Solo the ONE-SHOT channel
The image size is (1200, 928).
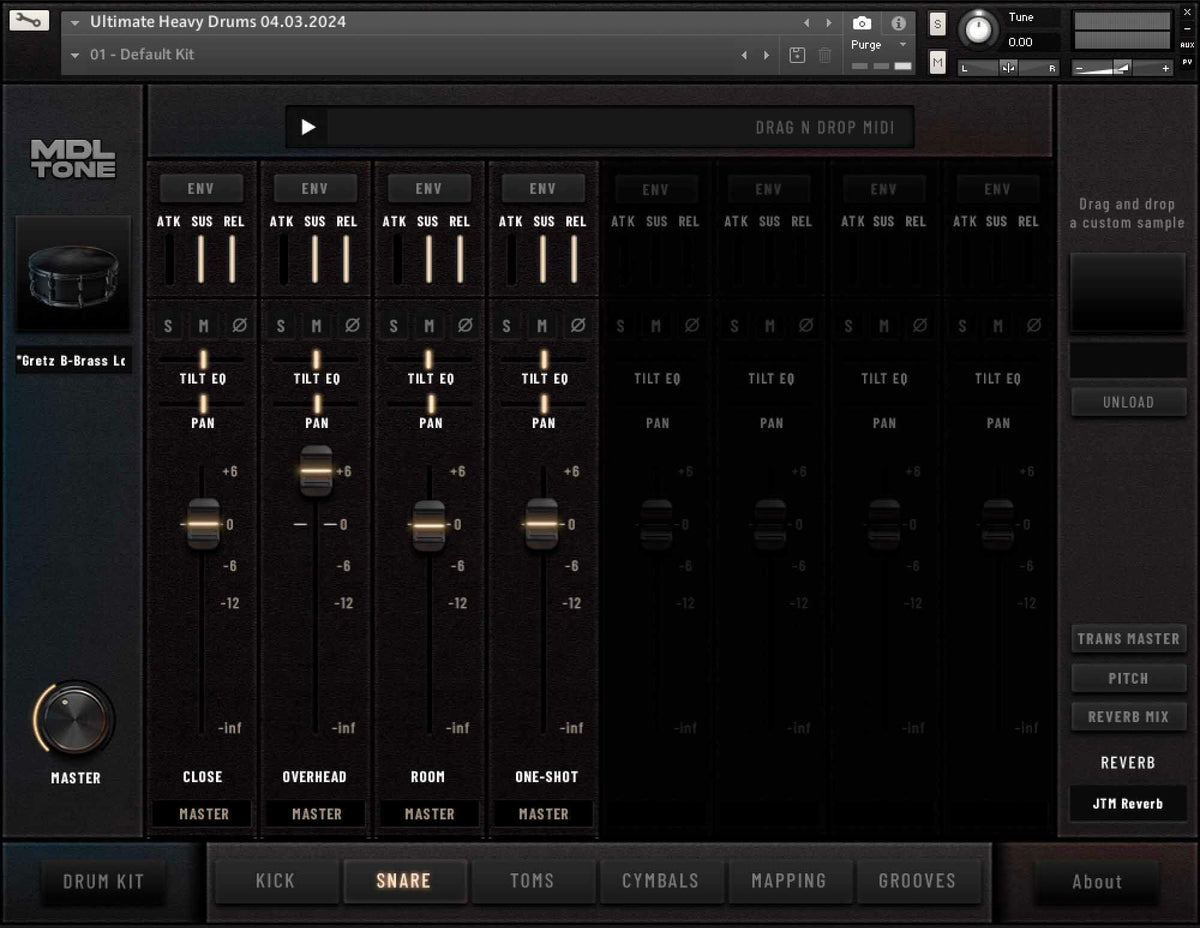507,326
